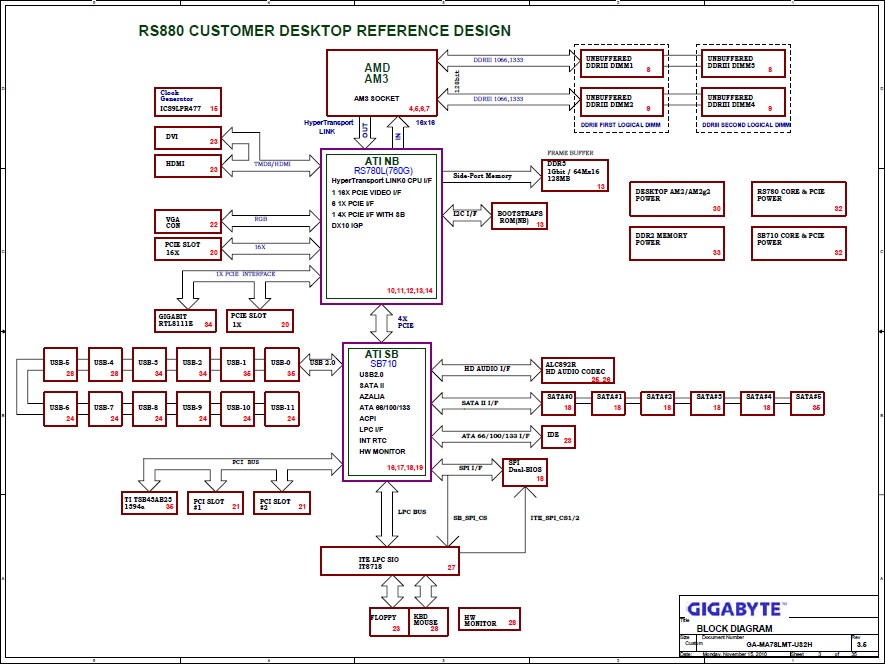
Task: Select the ATI NB RS780L block
Action: (x=380, y=227)
